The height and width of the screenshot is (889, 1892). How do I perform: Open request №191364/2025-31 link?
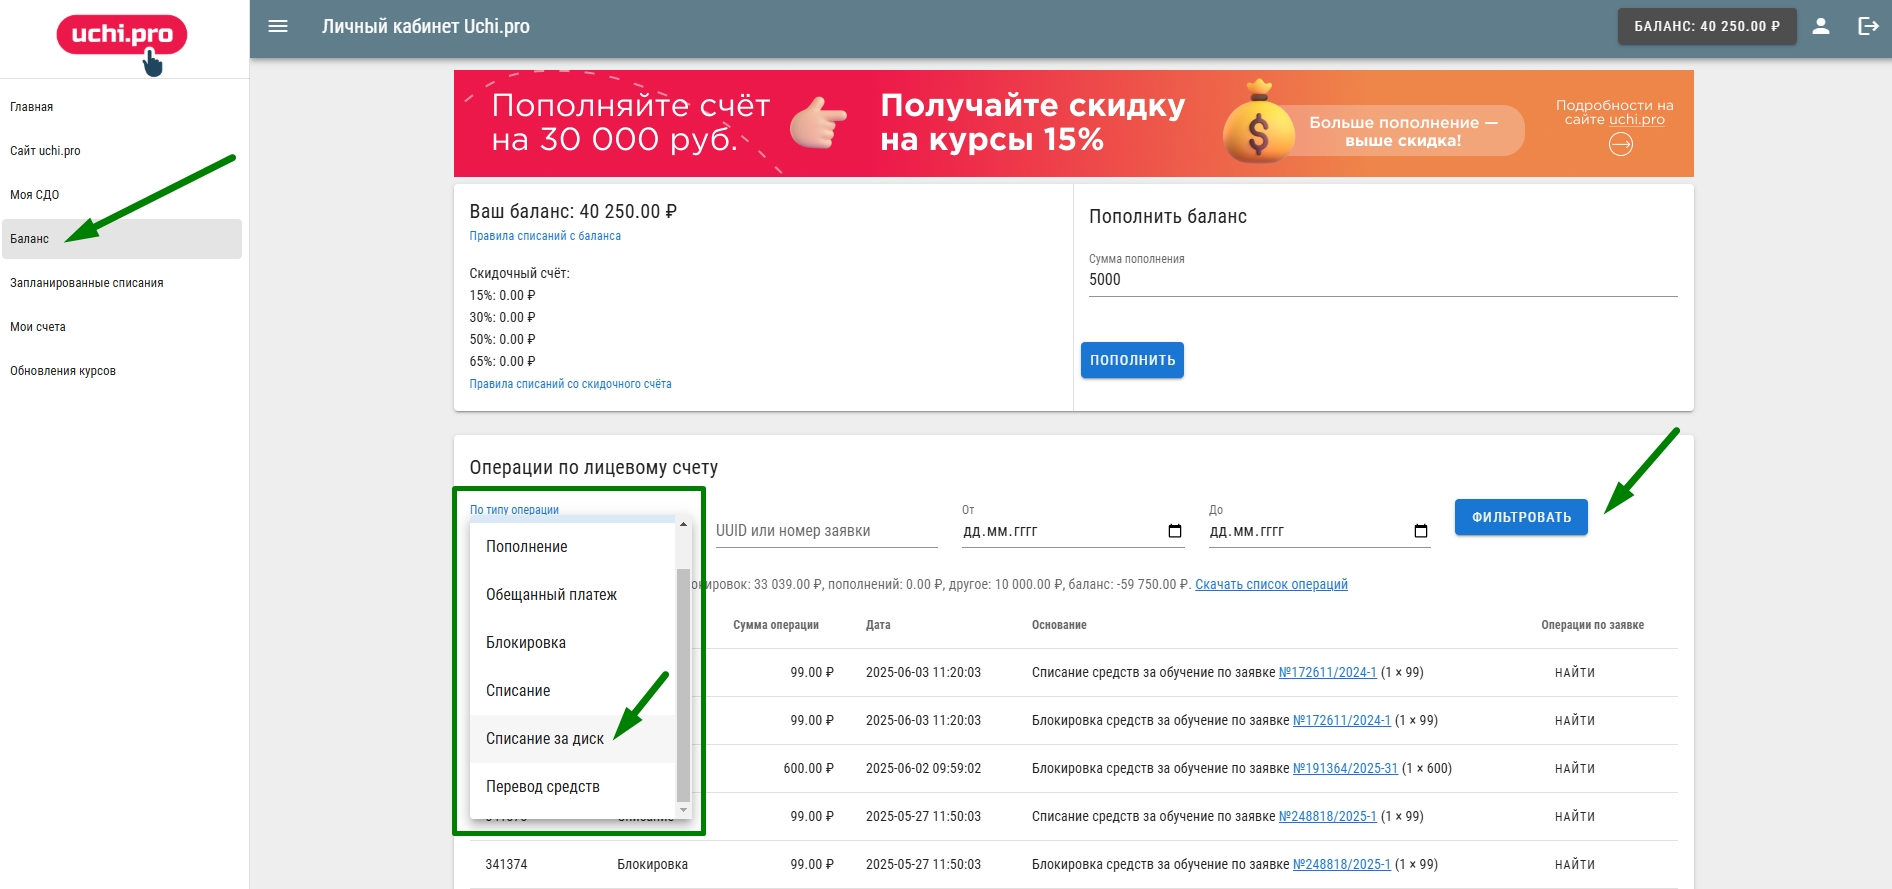point(1345,769)
